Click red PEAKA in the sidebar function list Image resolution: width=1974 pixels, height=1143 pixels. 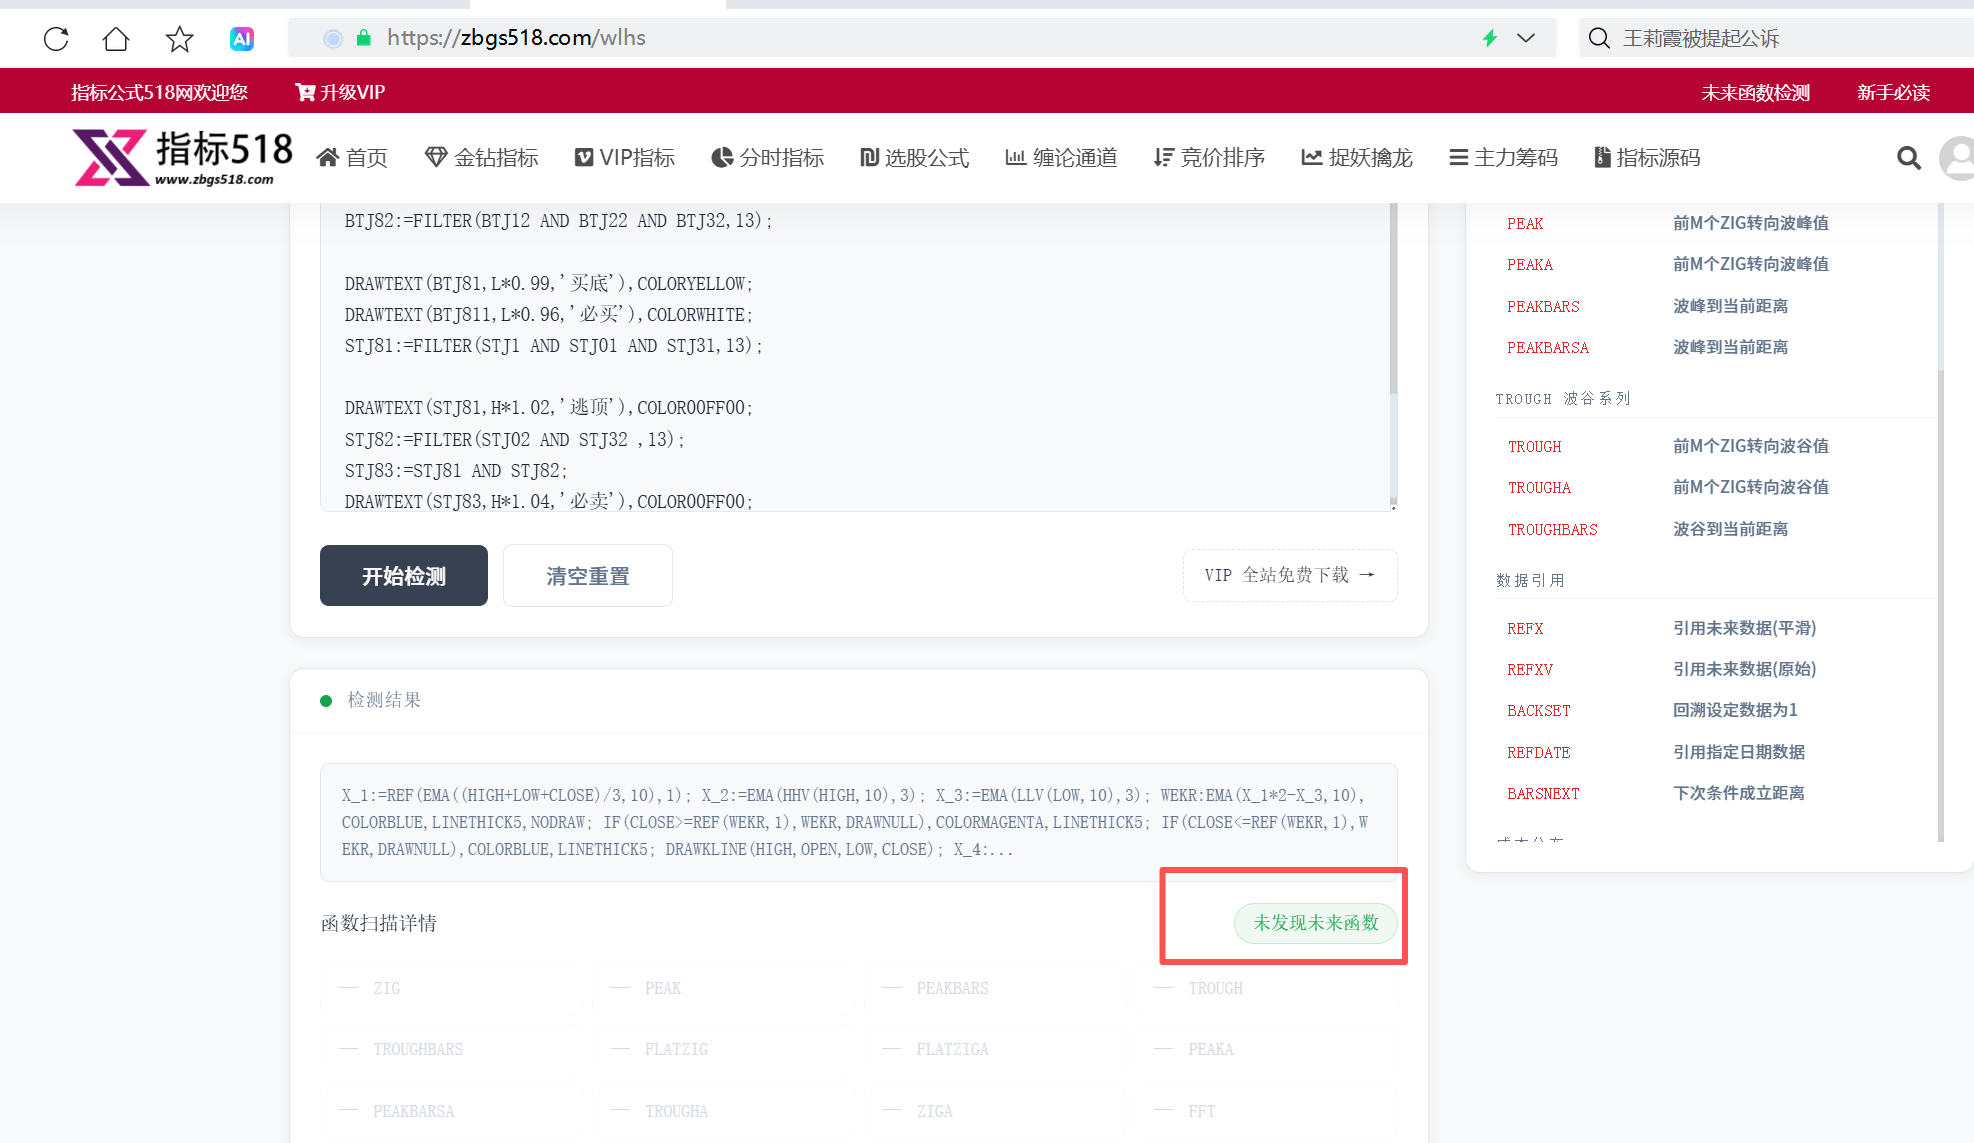[x=1530, y=265]
